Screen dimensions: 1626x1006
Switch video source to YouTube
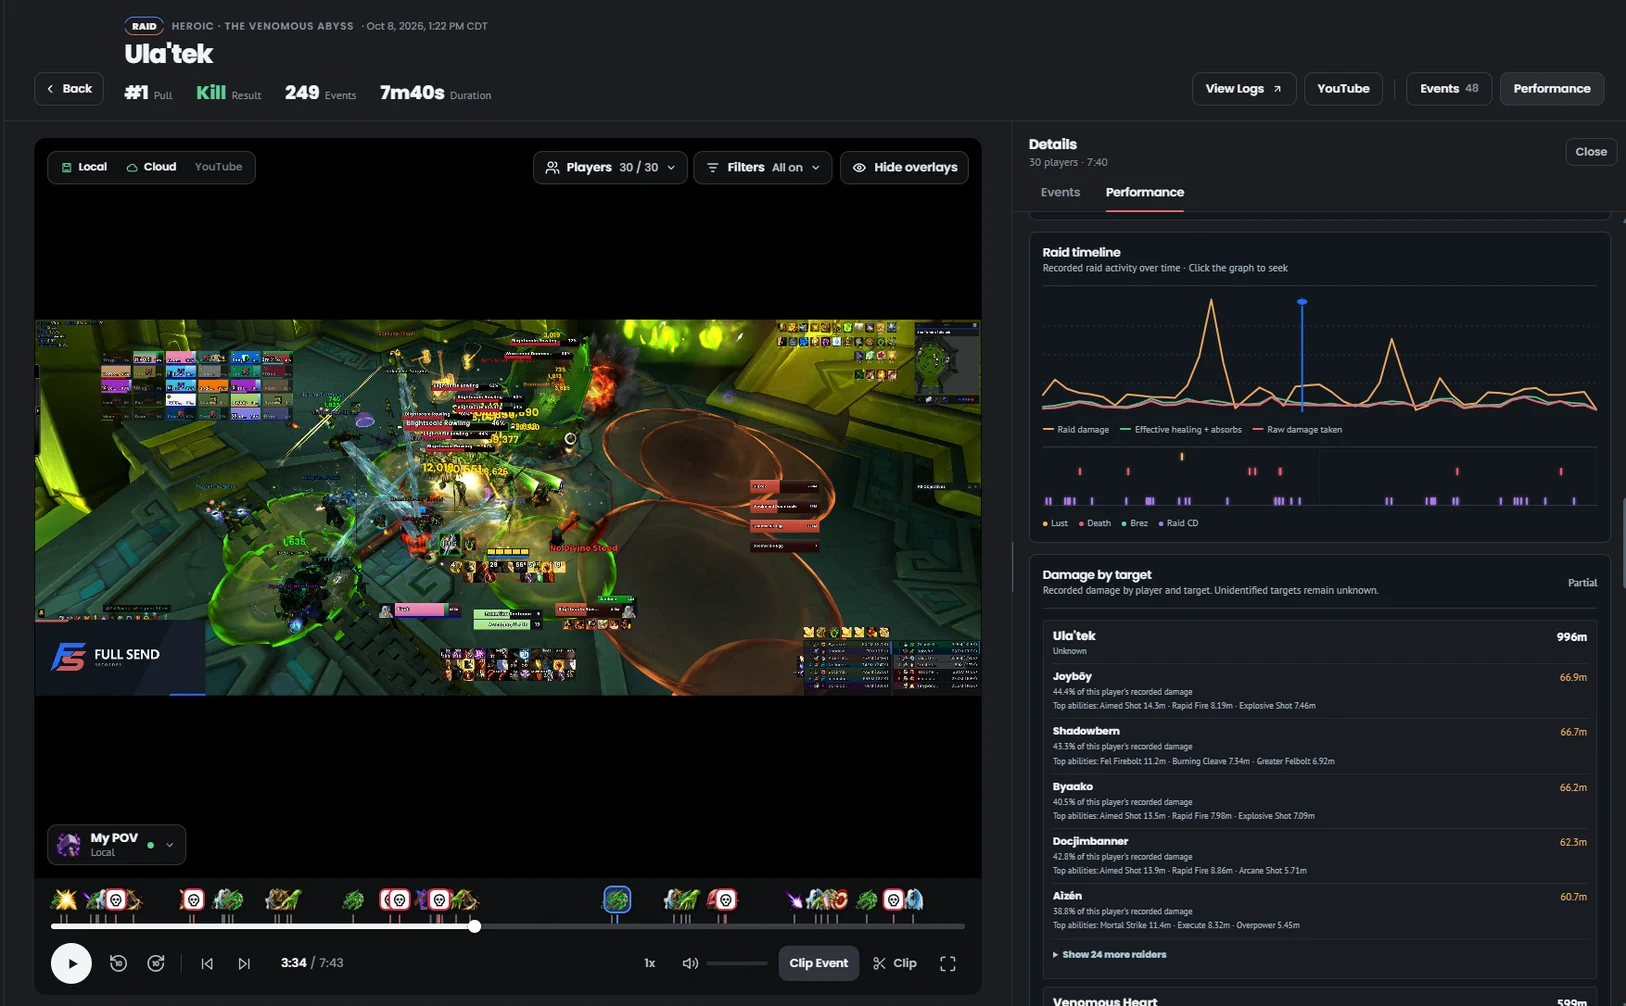point(218,167)
